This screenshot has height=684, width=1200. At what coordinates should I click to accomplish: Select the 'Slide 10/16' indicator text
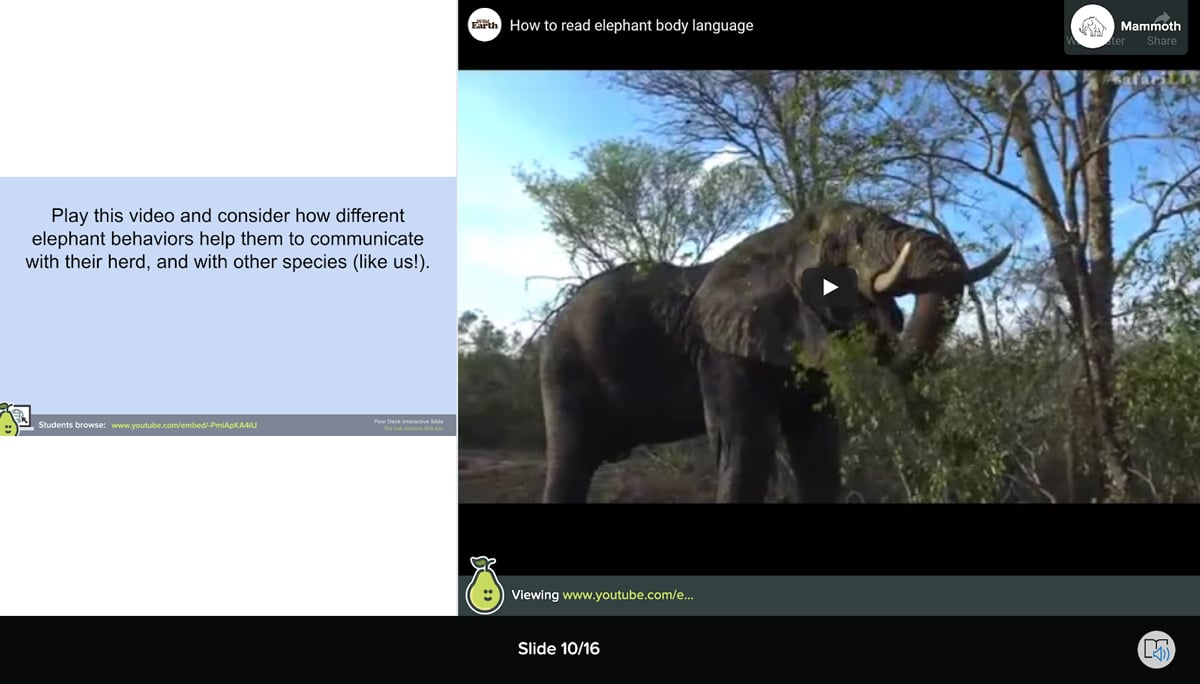(x=559, y=649)
